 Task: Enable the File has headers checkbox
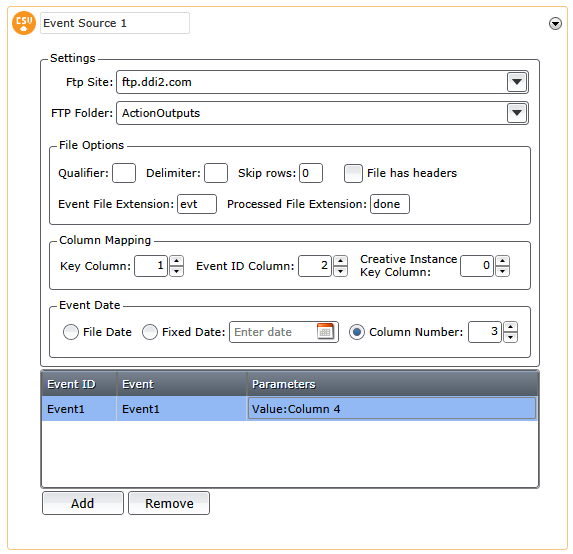point(353,173)
